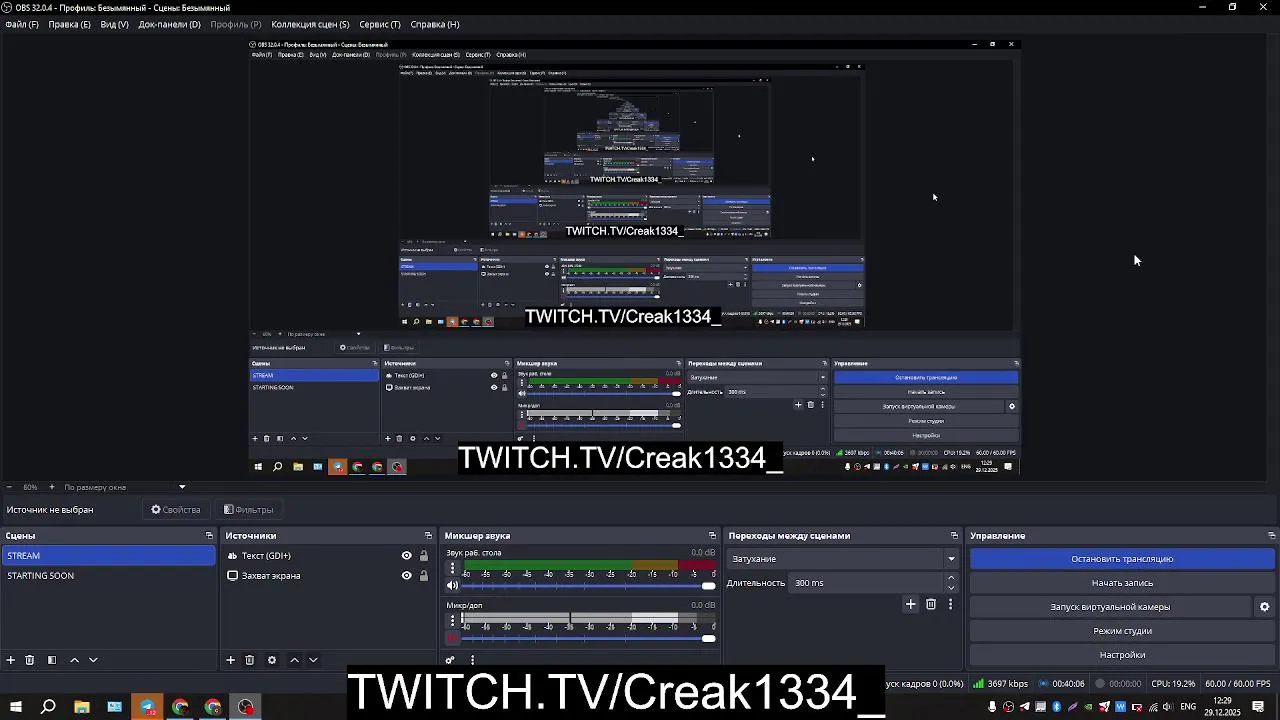Toggle the lock on Захват экрана source
The width and height of the screenshot is (1280, 720).
pos(423,576)
